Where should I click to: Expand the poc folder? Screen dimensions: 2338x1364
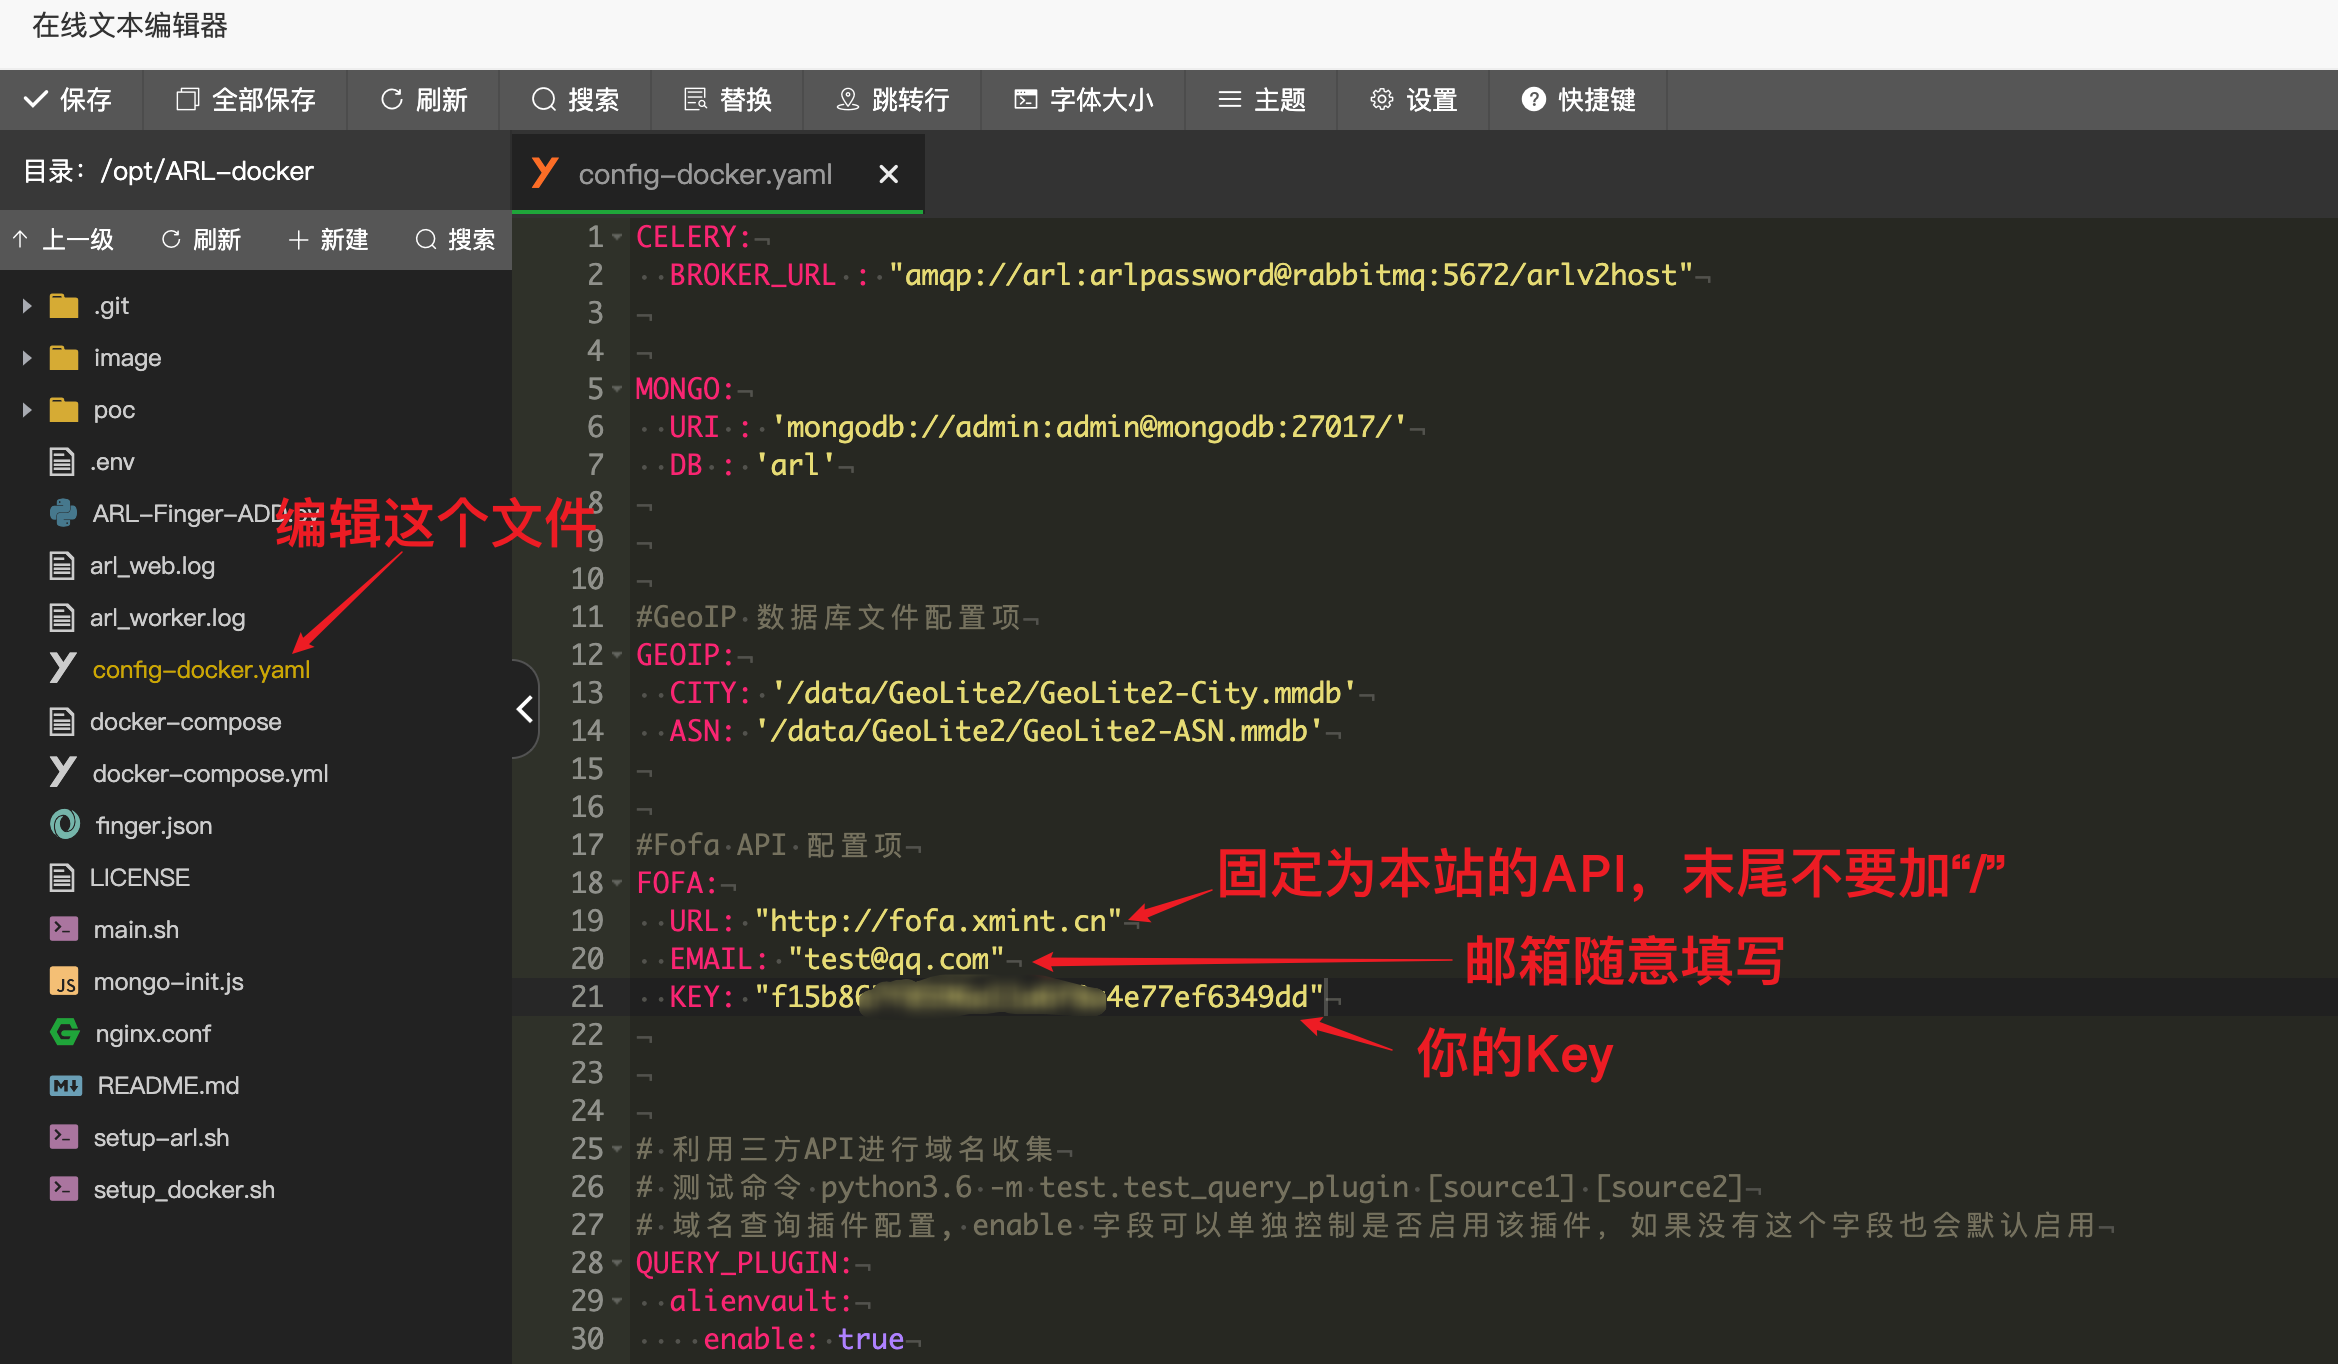click(27, 410)
